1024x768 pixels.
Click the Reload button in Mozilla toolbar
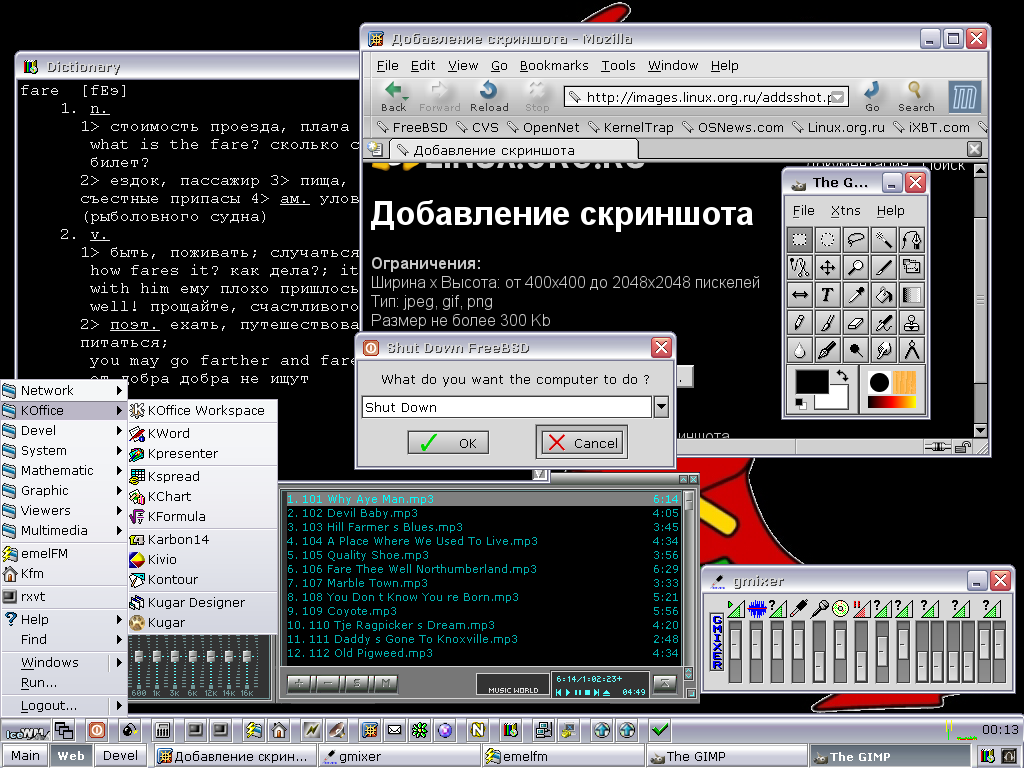tap(489, 97)
